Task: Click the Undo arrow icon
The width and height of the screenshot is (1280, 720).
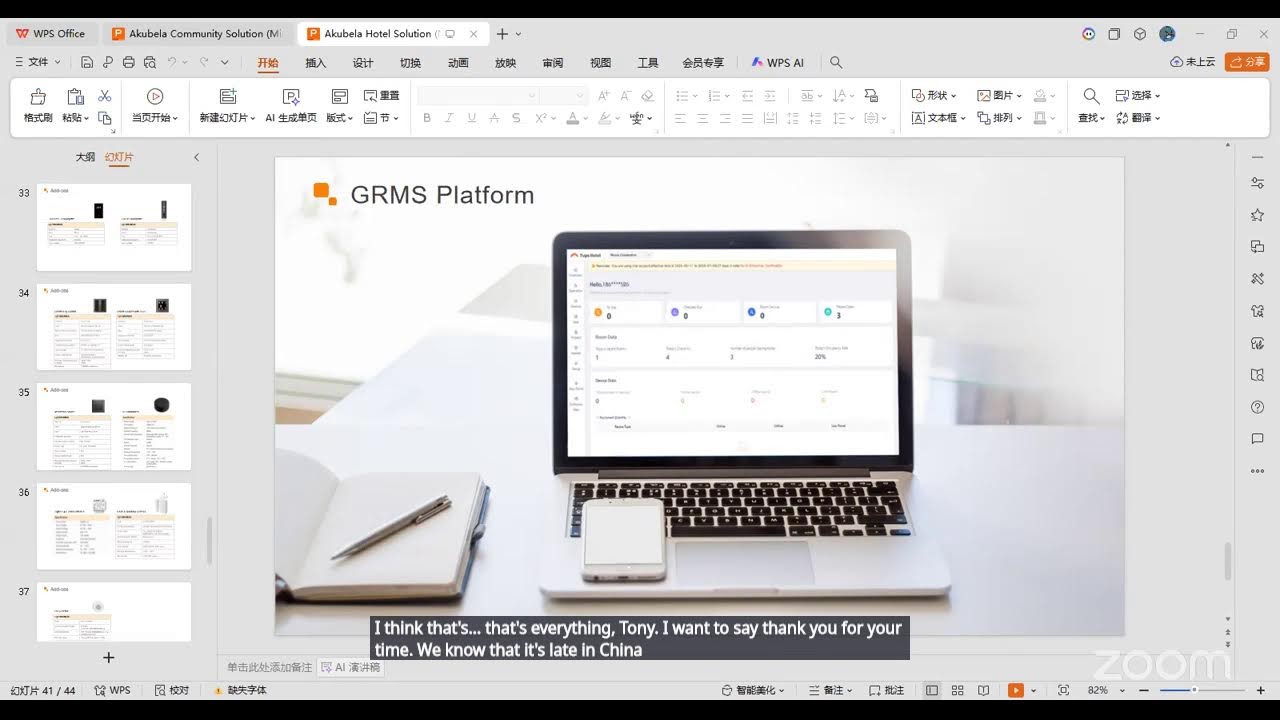Action: [x=172, y=62]
